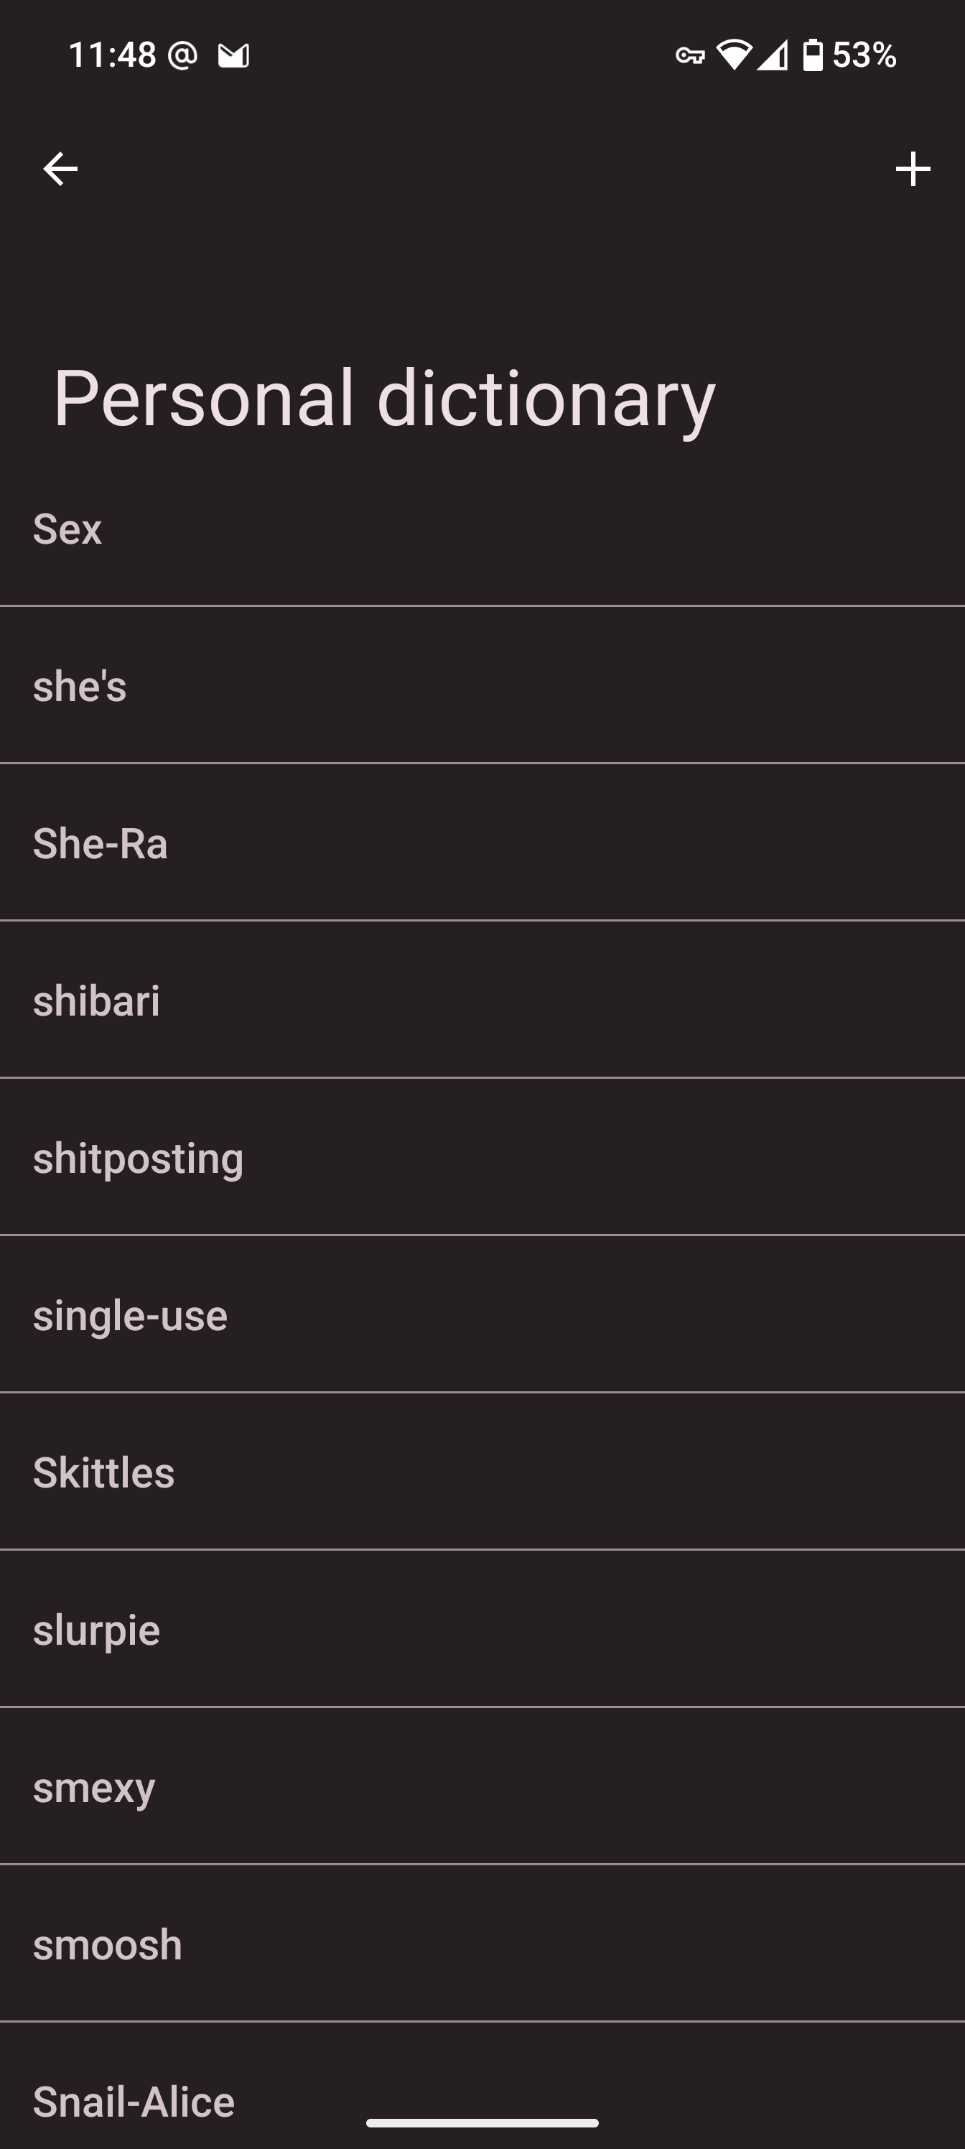965x2149 pixels.
Task: Tap the clock showing 11:48
Action: click(112, 55)
